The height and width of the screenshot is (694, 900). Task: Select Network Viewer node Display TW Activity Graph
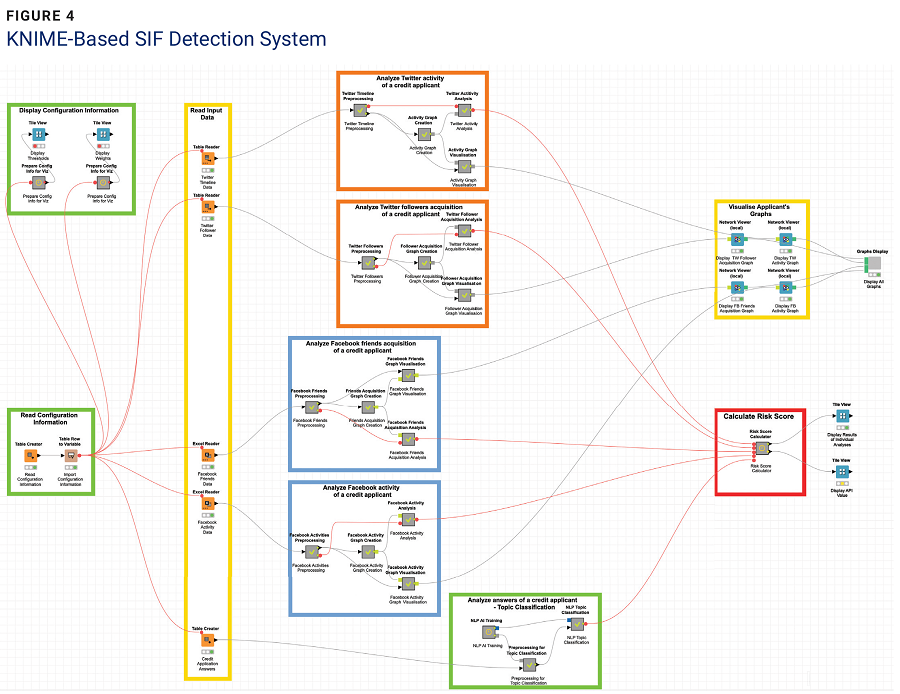point(786,239)
